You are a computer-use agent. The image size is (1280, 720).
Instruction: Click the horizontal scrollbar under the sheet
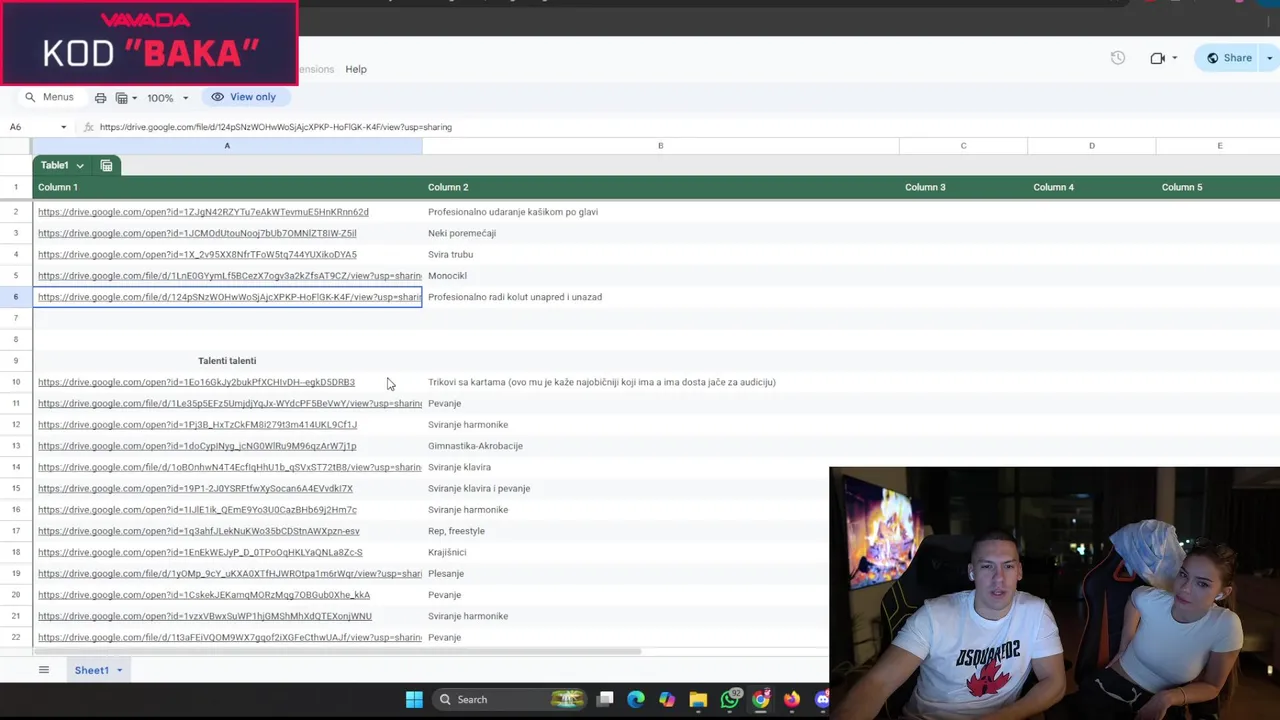(337, 652)
